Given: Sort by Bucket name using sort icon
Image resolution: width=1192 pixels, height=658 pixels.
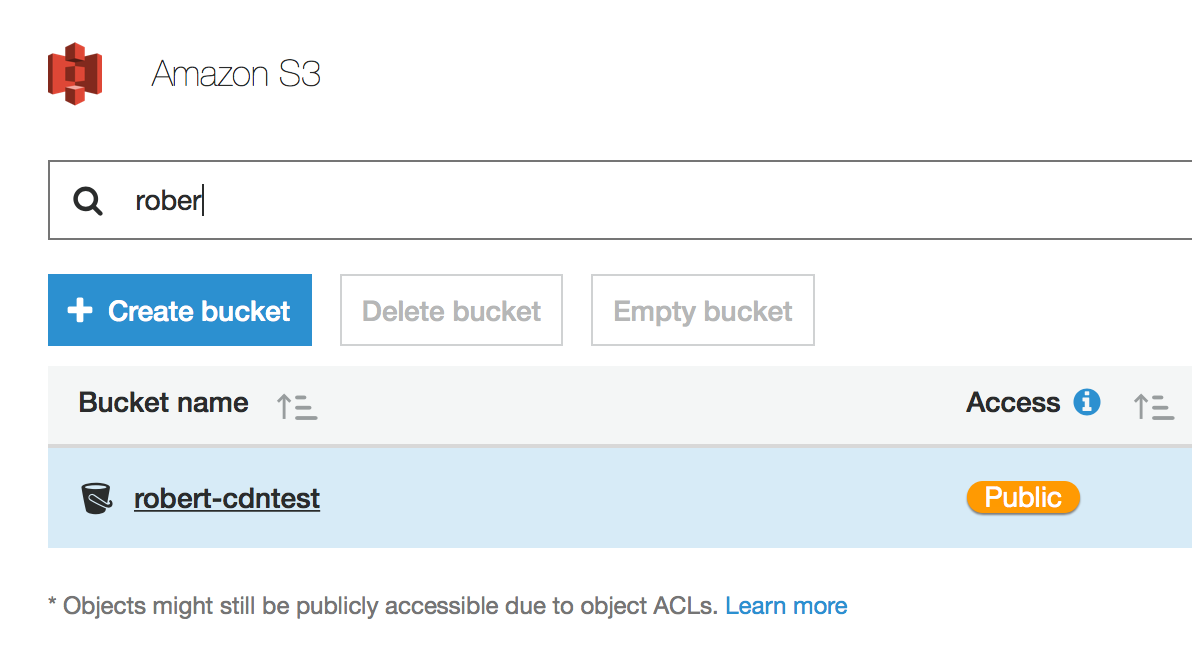Looking at the screenshot, I should point(297,406).
